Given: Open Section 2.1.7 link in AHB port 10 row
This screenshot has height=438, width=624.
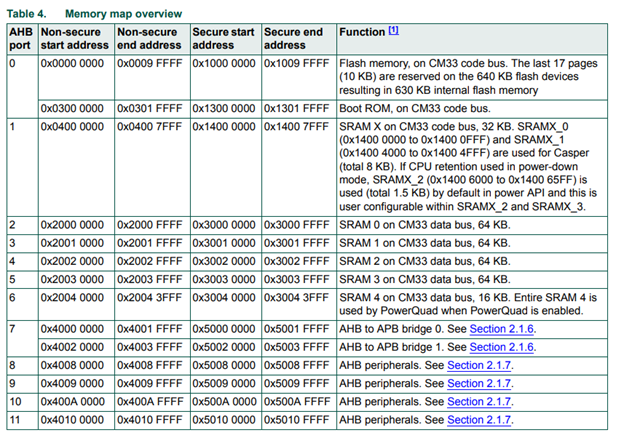Looking at the screenshot, I should [479, 402].
